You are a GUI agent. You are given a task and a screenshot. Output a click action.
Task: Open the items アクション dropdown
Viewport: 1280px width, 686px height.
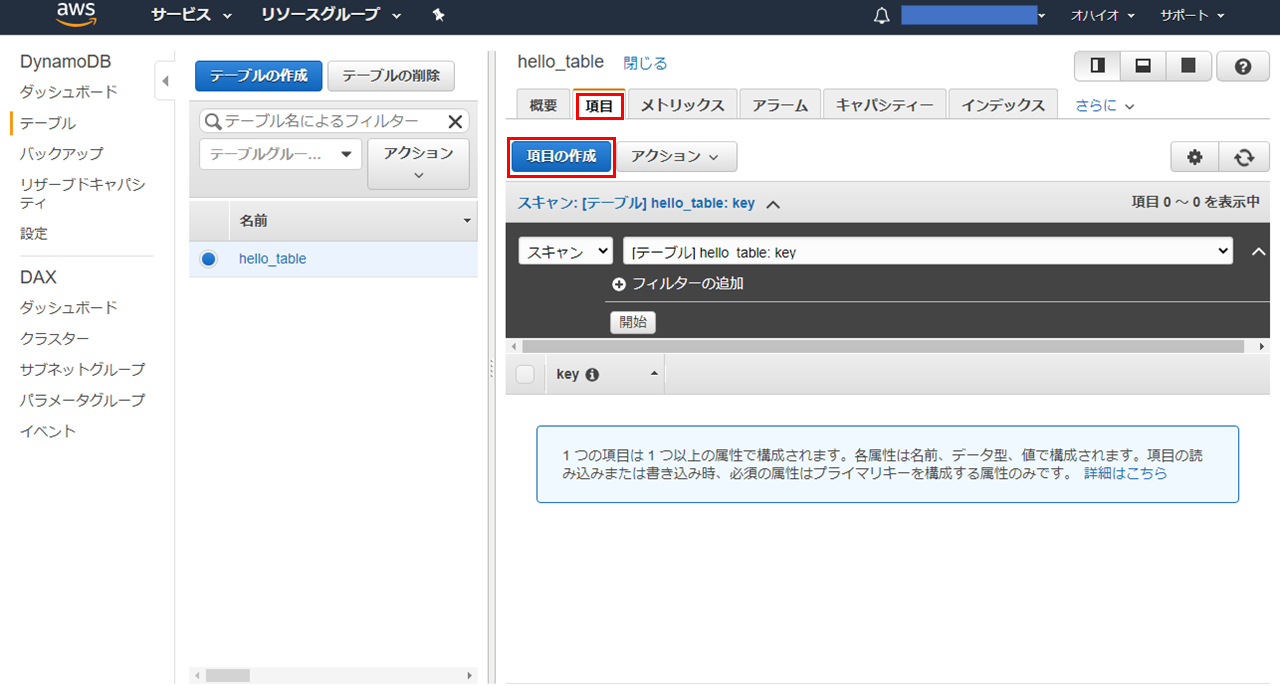point(676,157)
